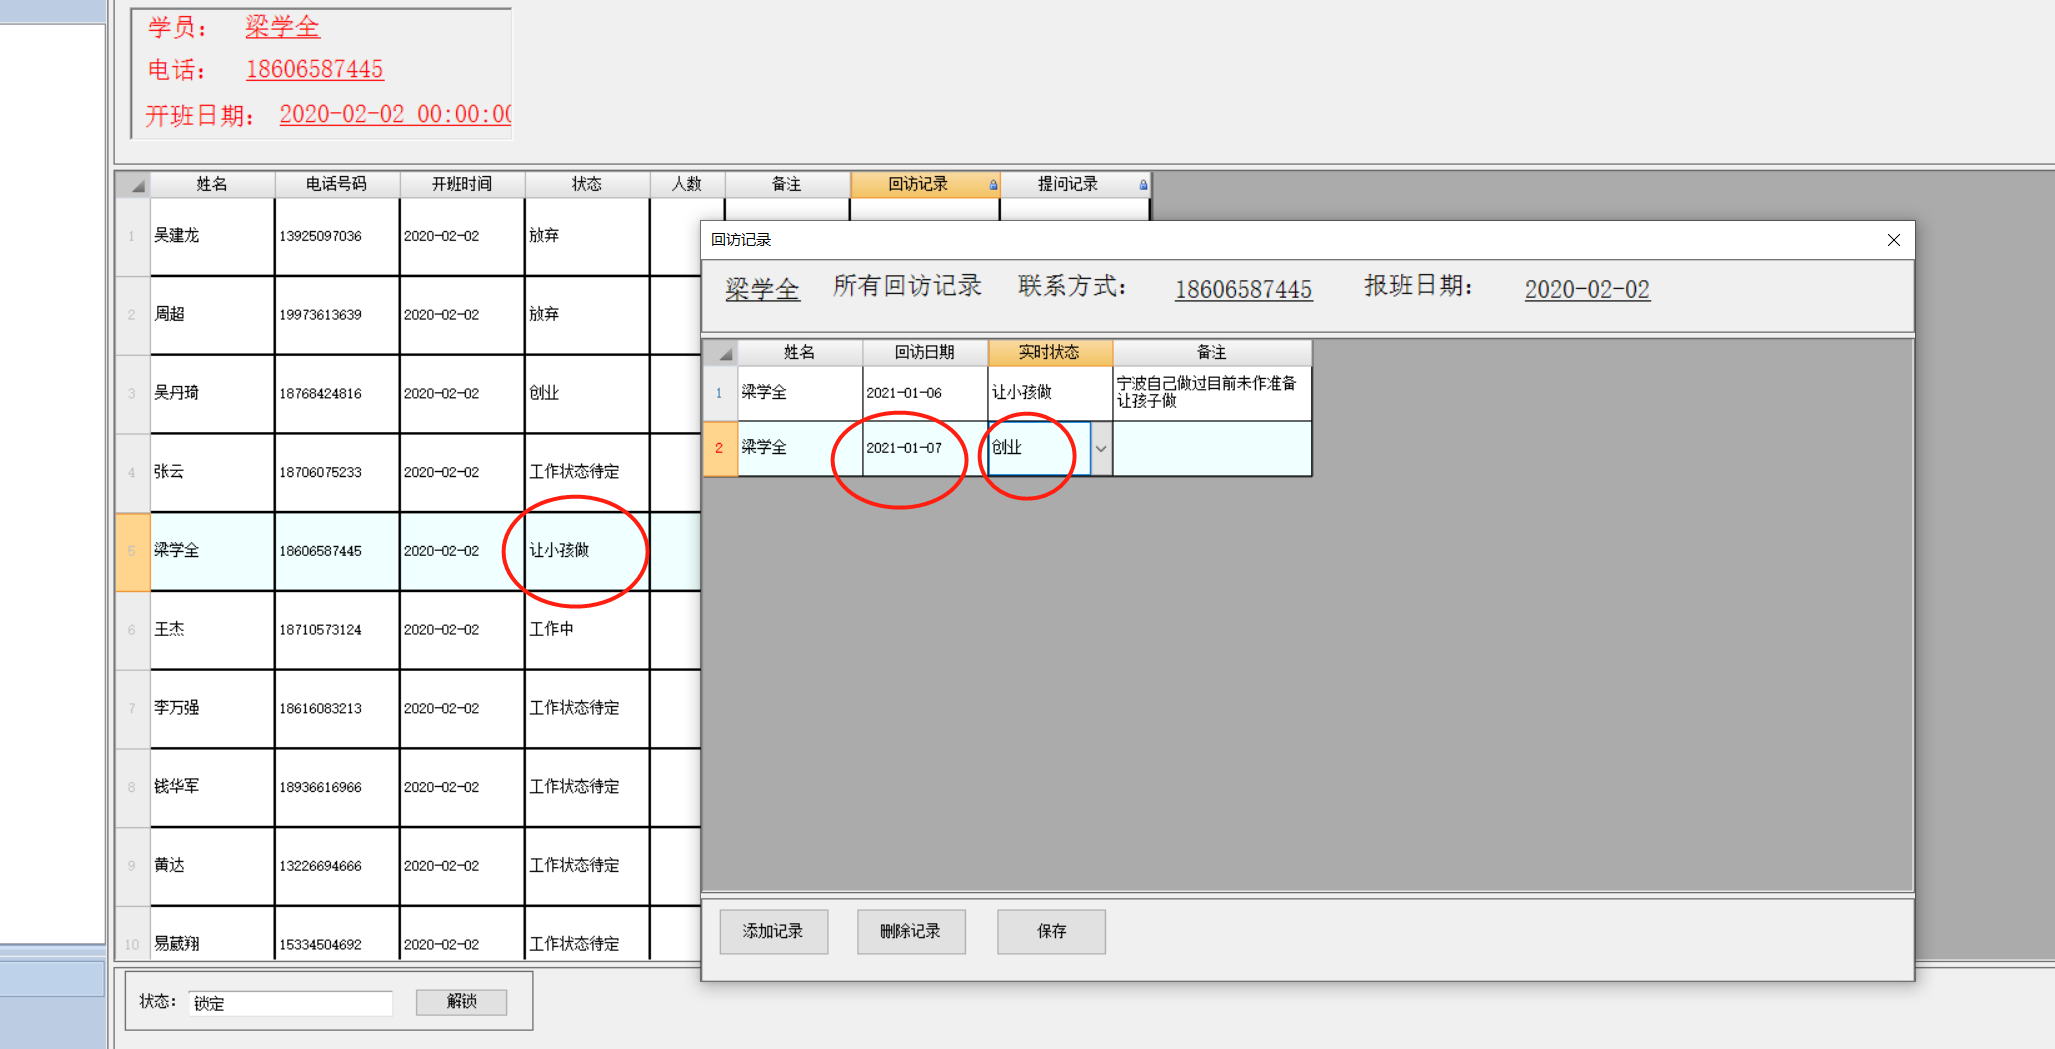Screen dimensions: 2055x1049
Task: Click the 添加记录 button
Action: 773,931
